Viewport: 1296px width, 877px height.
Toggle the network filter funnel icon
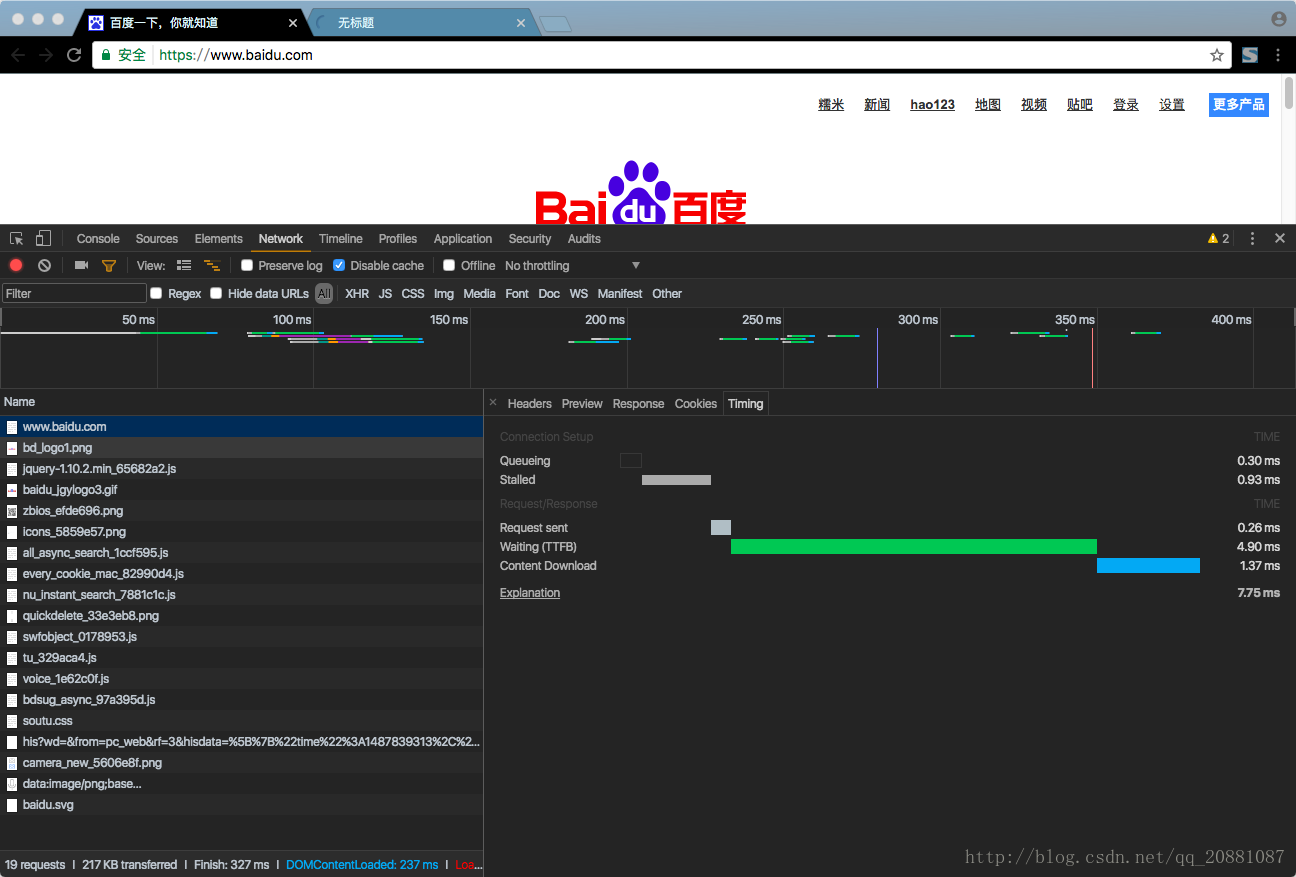(x=109, y=265)
